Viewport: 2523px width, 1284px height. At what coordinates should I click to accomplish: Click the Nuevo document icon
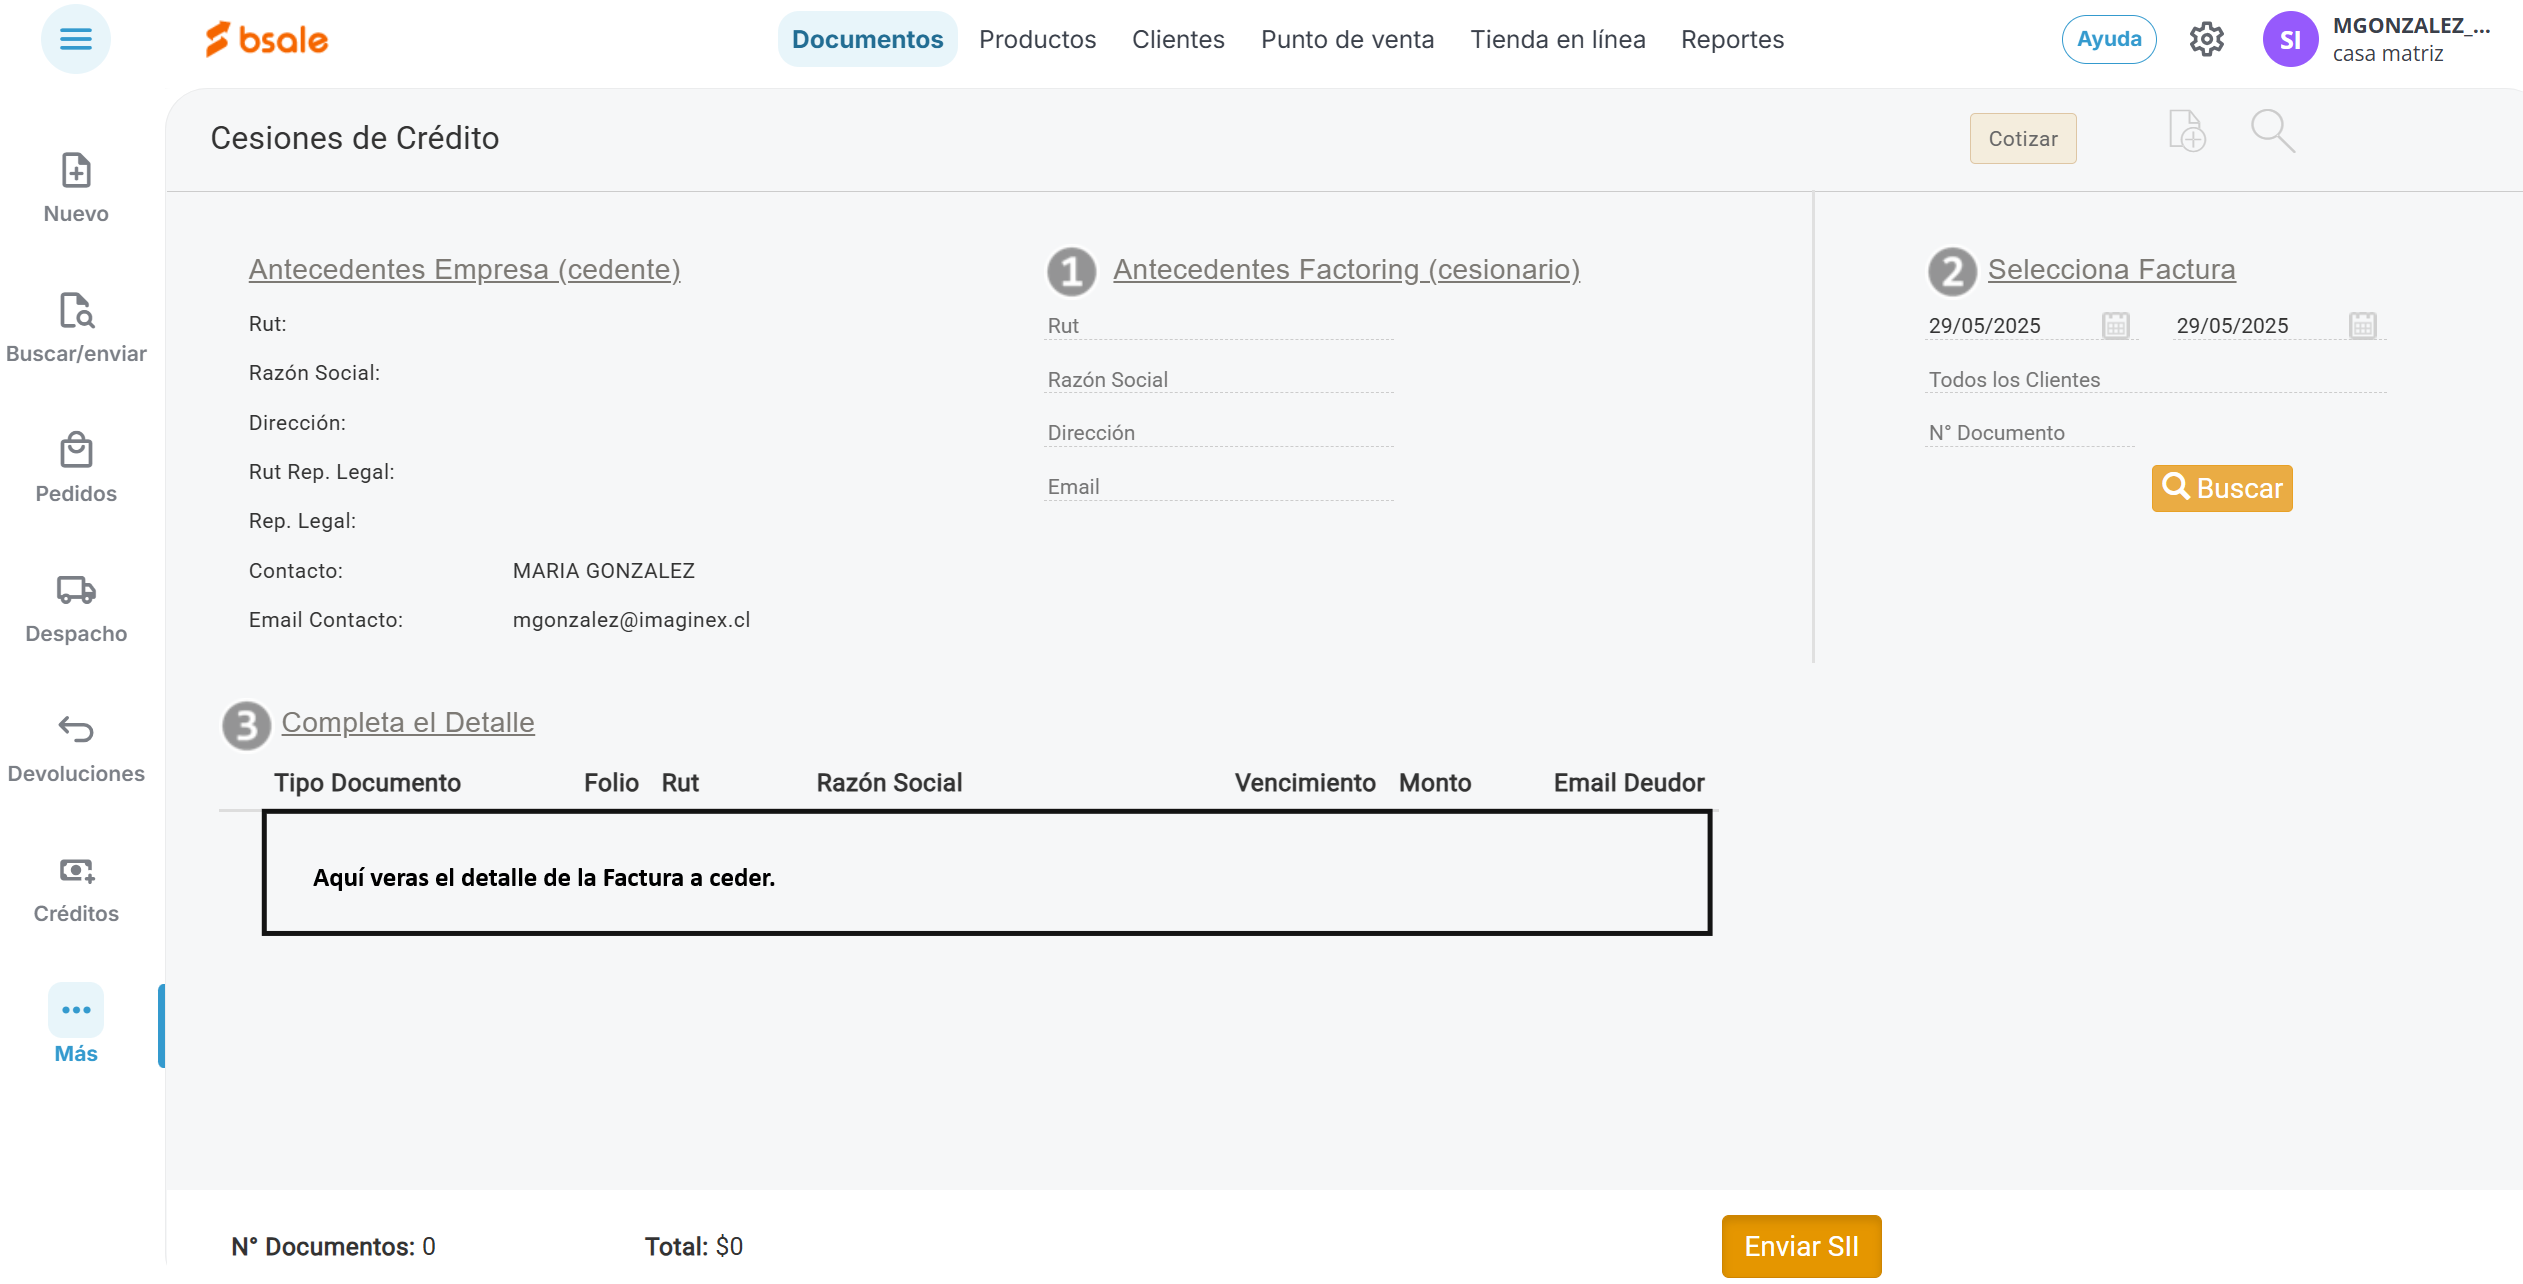click(x=76, y=172)
